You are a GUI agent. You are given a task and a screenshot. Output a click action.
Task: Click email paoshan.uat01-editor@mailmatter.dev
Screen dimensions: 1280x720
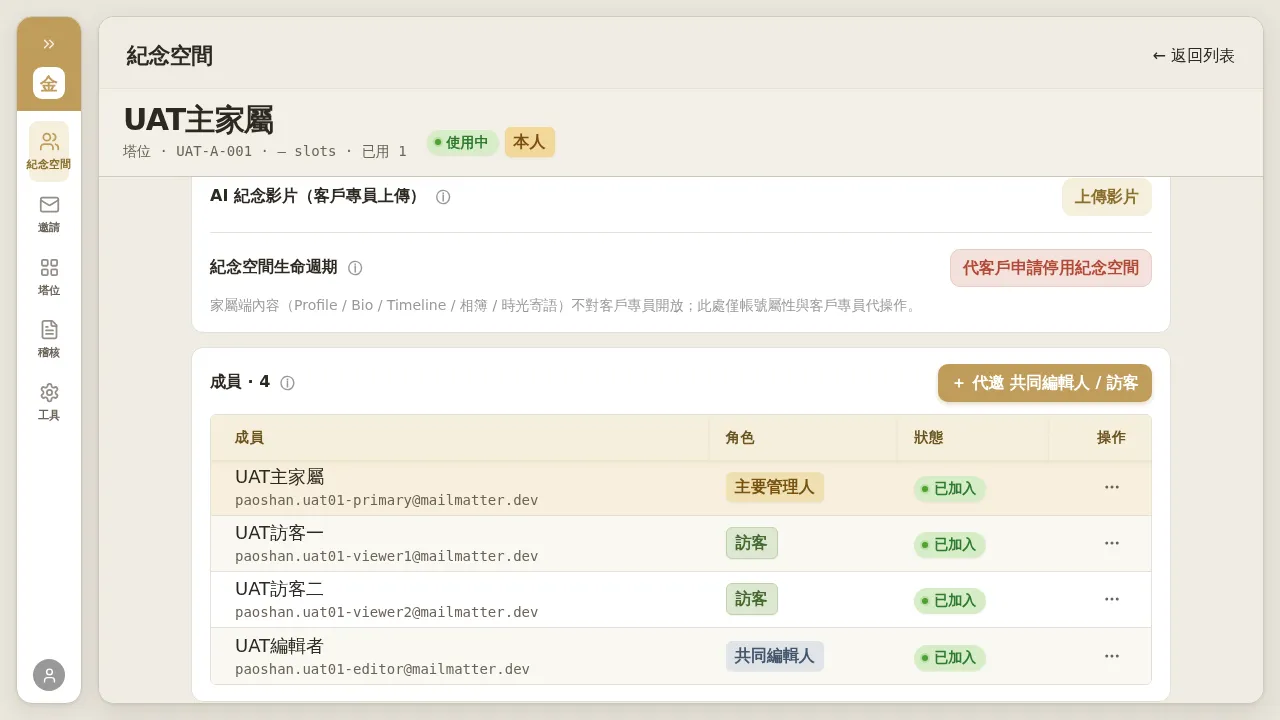(x=383, y=669)
